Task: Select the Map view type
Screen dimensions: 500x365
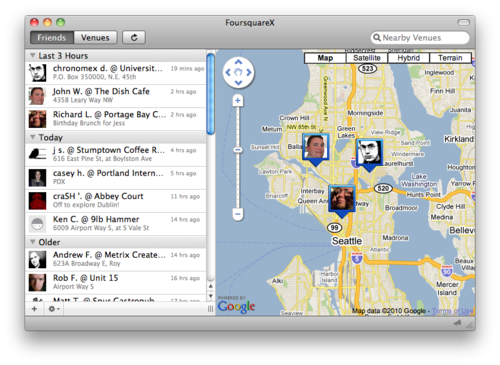Action: pyautogui.click(x=325, y=58)
